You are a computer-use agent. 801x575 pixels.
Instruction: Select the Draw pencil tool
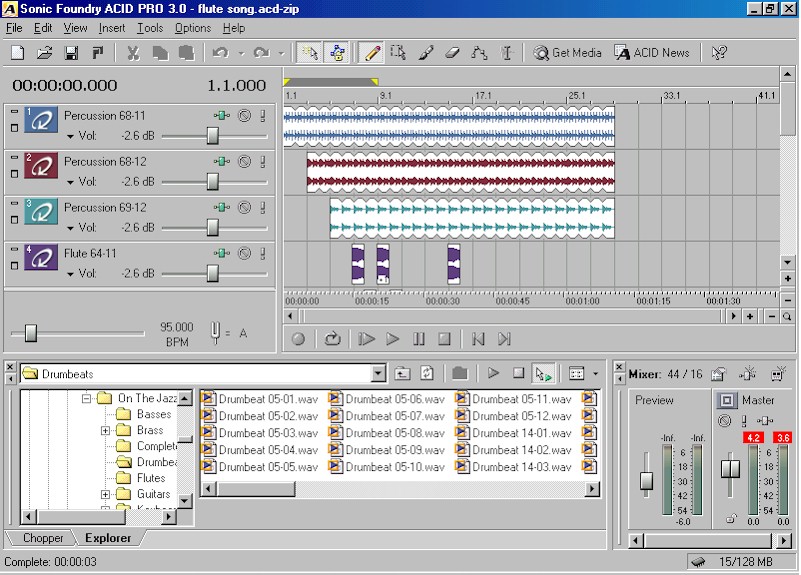click(372, 53)
